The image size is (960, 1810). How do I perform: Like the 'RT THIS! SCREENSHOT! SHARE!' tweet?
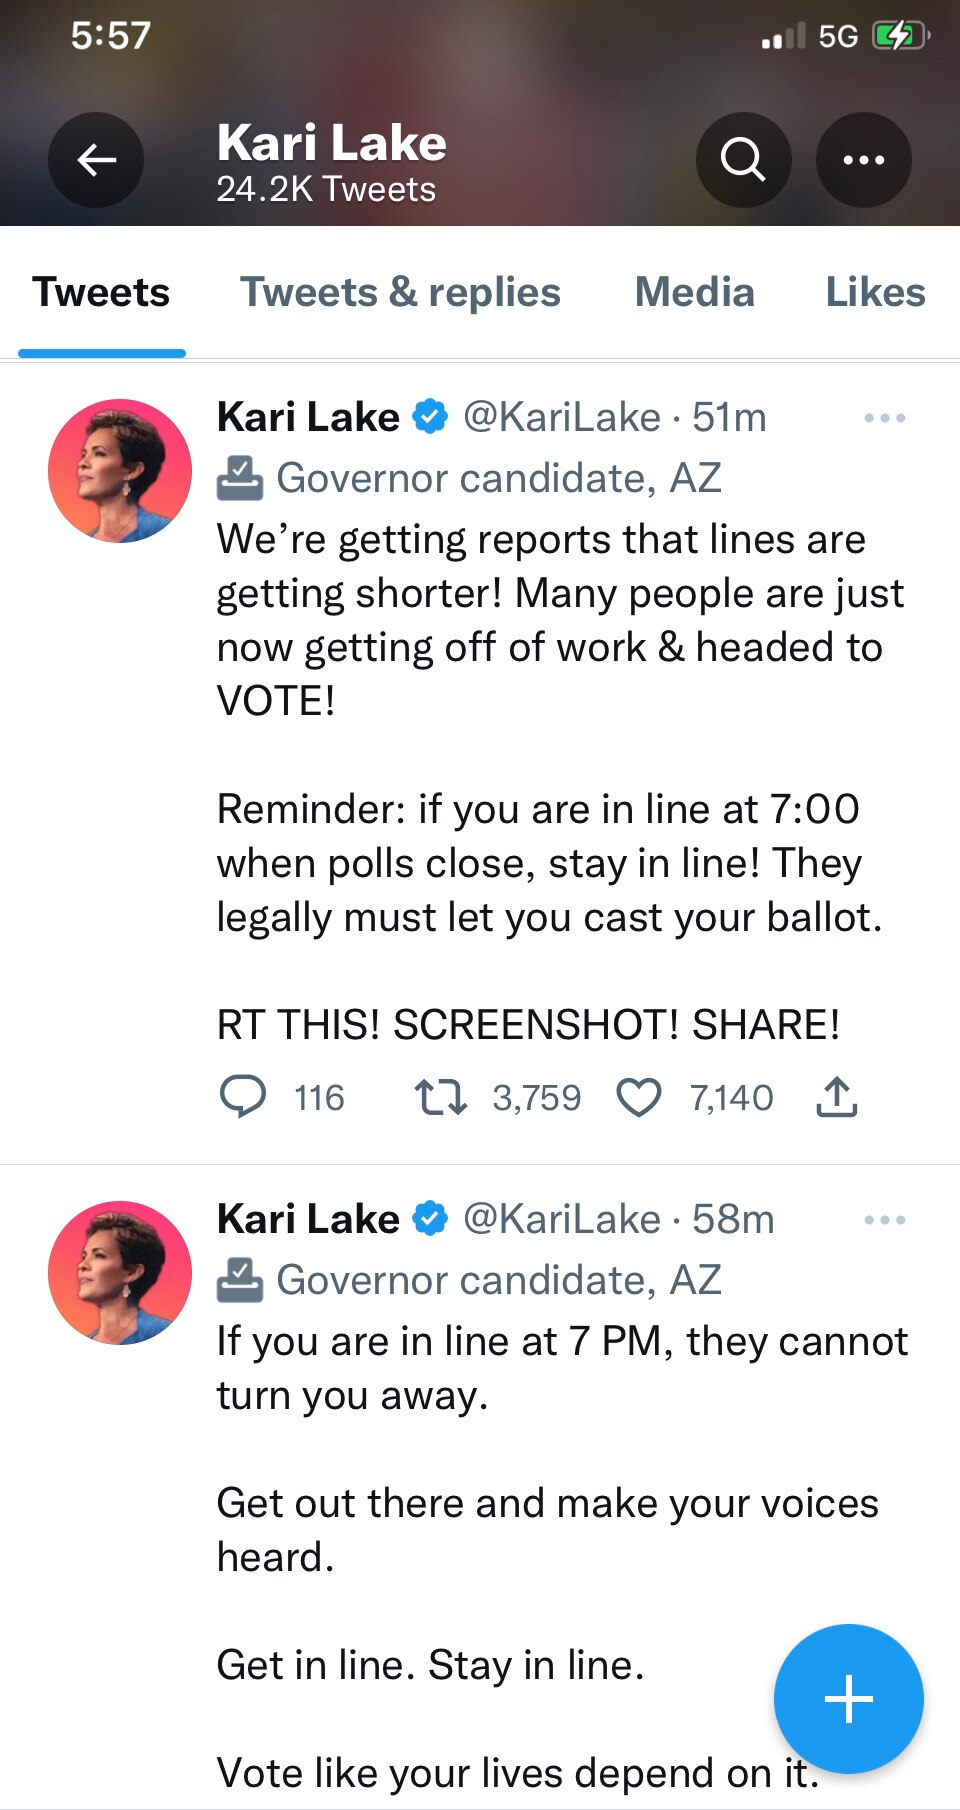tap(641, 1097)
